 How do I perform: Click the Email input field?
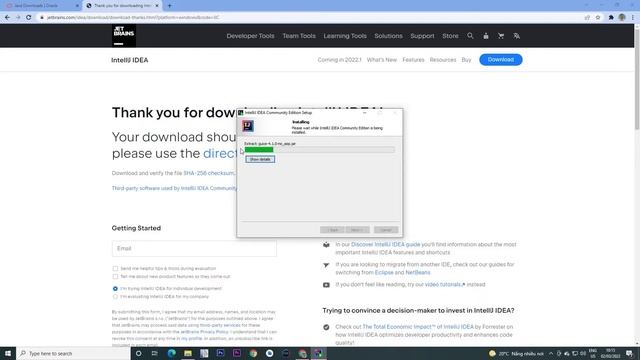pyautogui.click(x=194, y=249)
